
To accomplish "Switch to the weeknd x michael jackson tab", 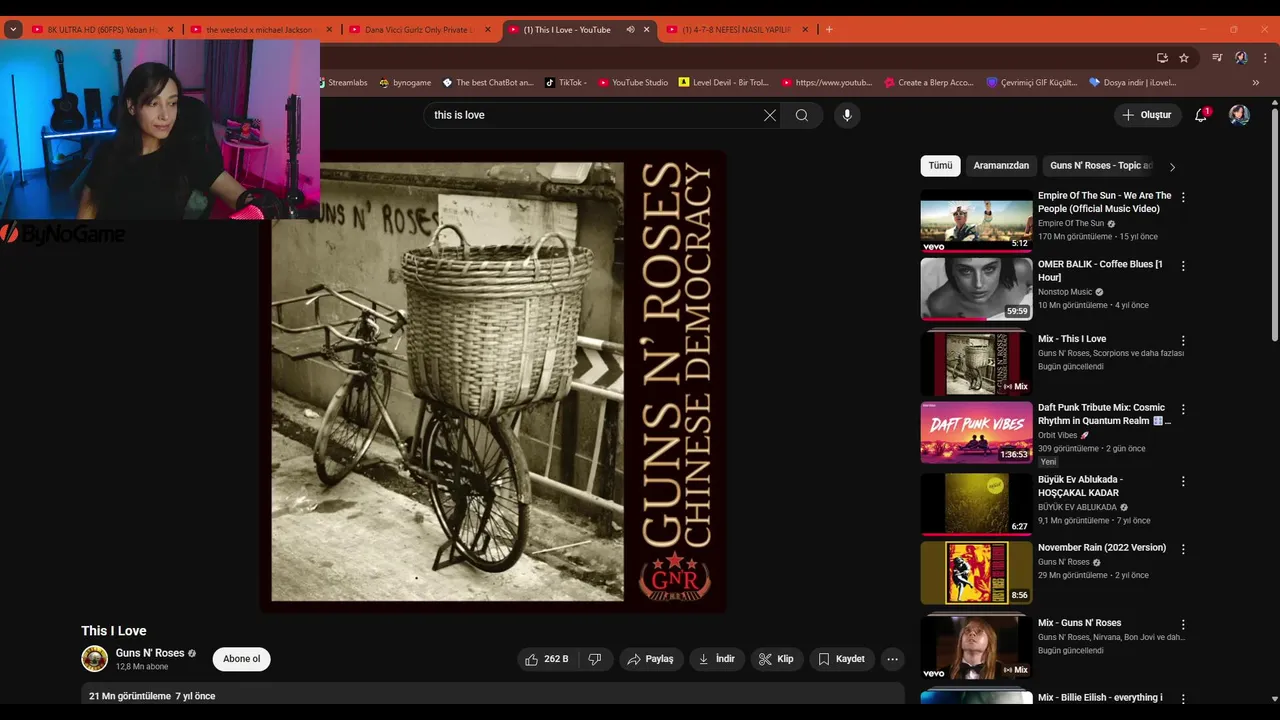I will (259, 29).
